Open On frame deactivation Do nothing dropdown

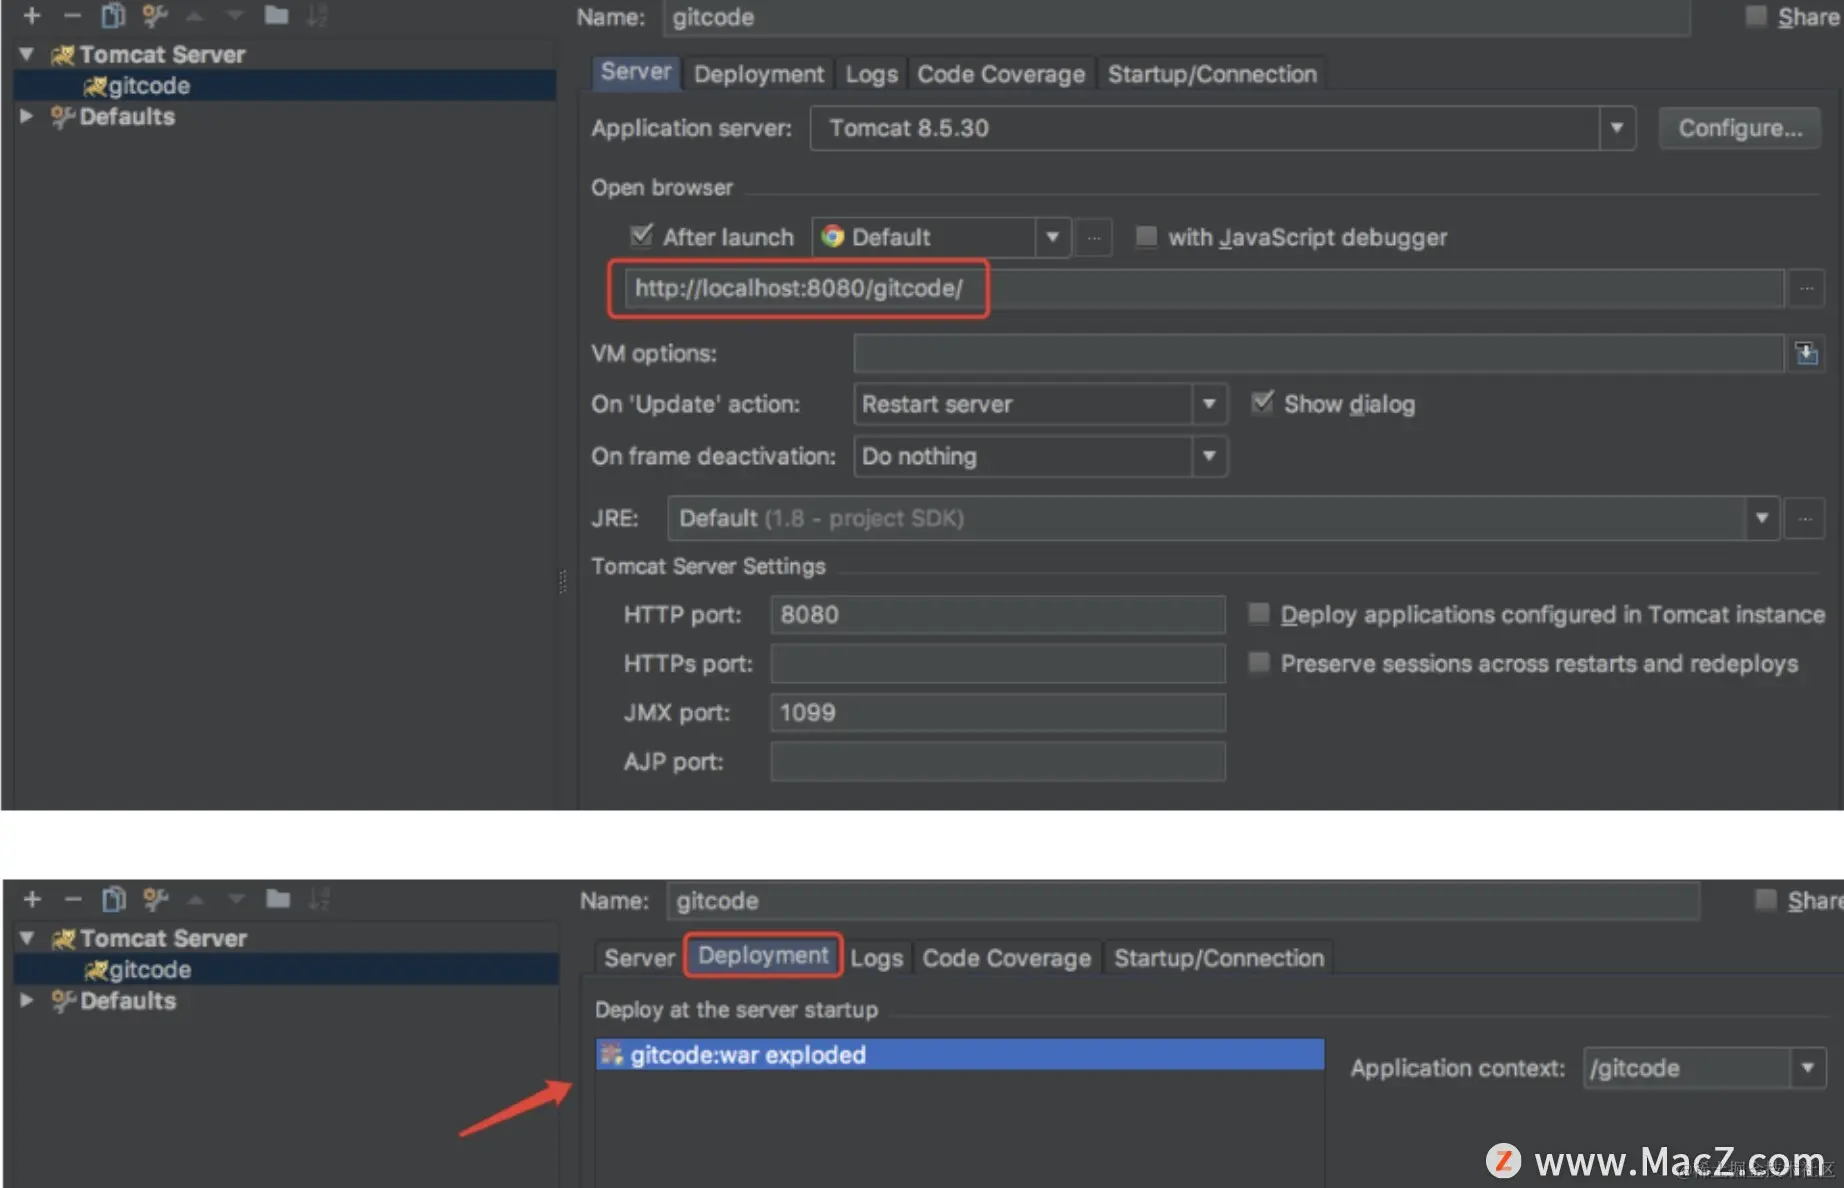coord(1209,456)
